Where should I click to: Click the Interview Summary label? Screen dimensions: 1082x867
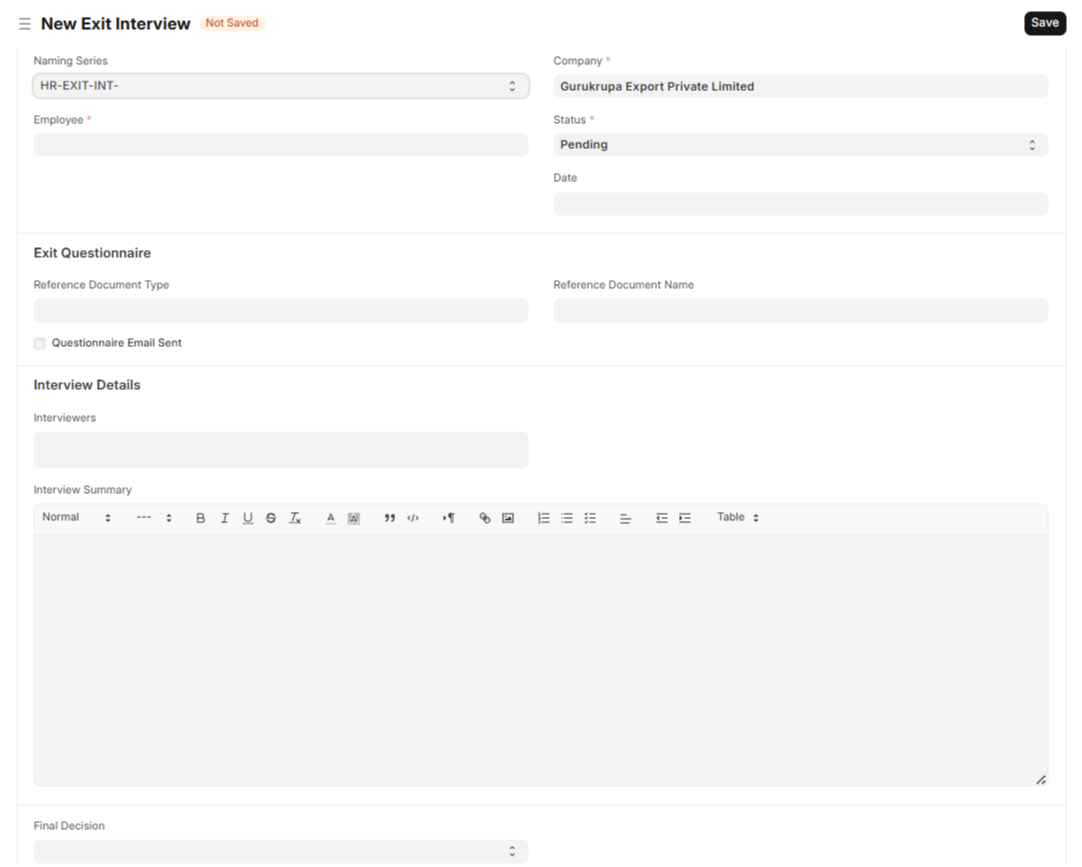[82, 489]
